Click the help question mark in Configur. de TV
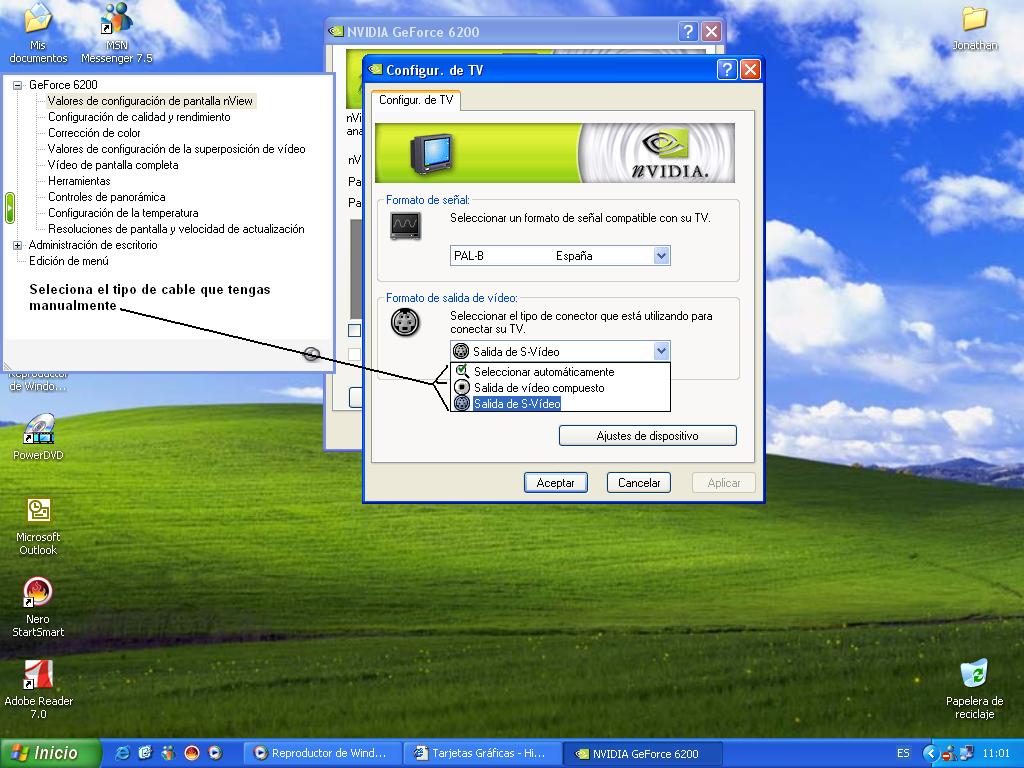 [727, 70]
